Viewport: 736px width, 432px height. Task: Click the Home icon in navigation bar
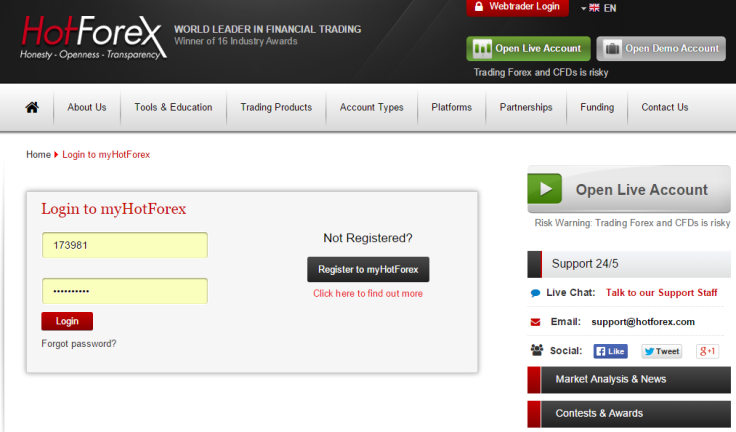click(x=32, y=108)
